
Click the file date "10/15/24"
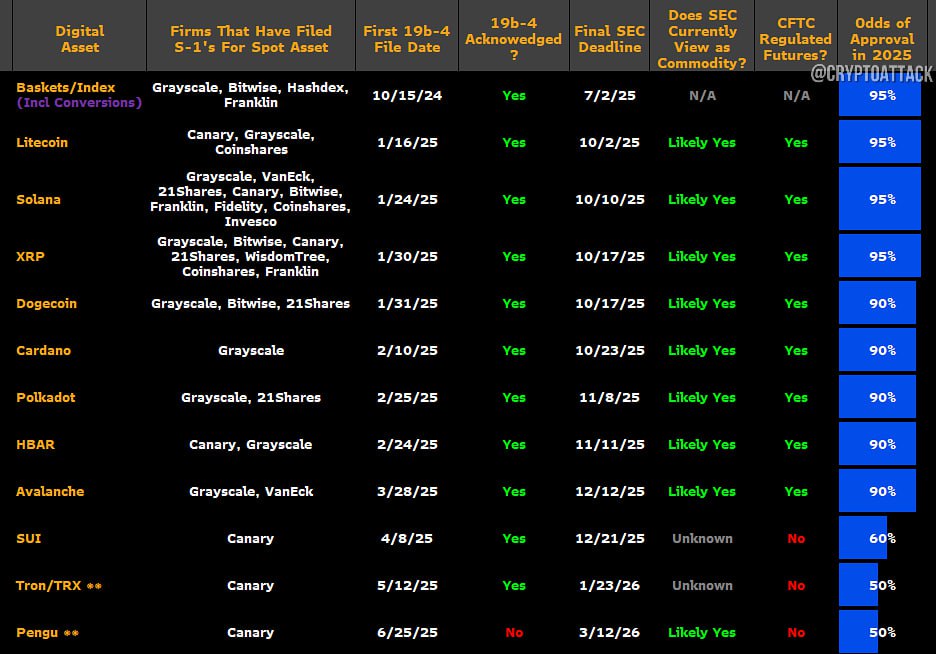point(407,95)
